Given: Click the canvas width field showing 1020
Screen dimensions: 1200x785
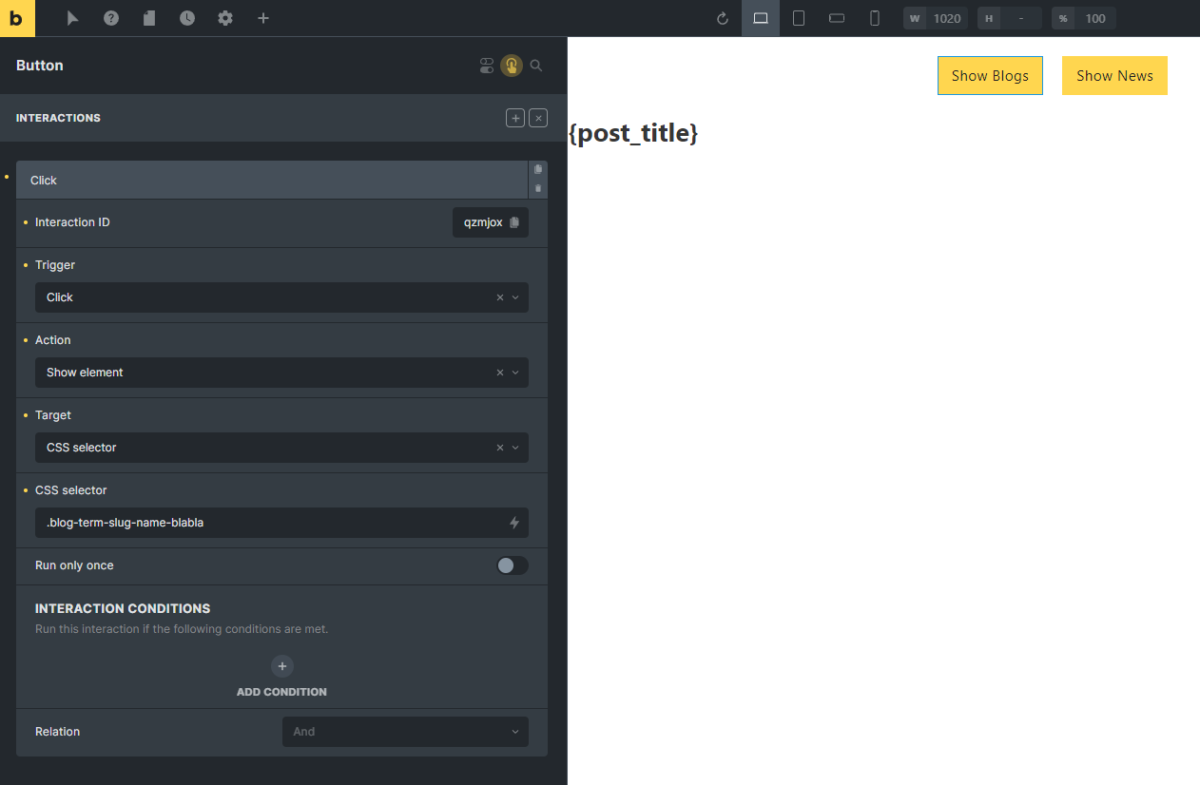Looking at the screenshot, I should click(x=946, y=18).
